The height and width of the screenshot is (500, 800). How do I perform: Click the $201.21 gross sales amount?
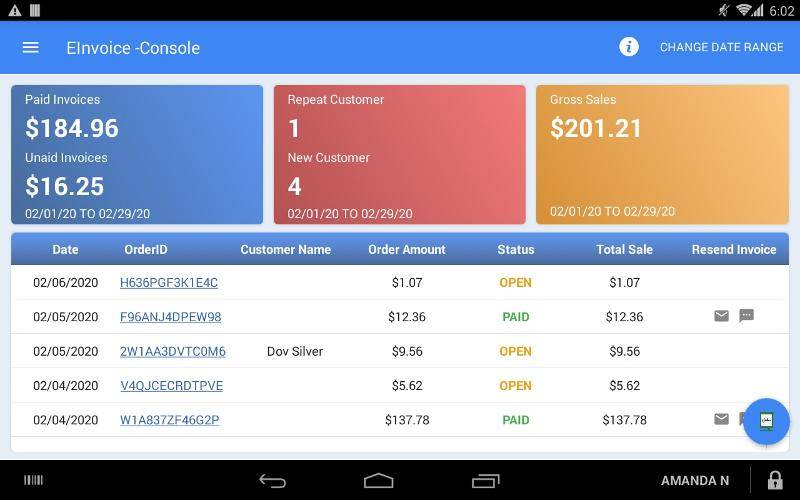click(x=595, y=128)
